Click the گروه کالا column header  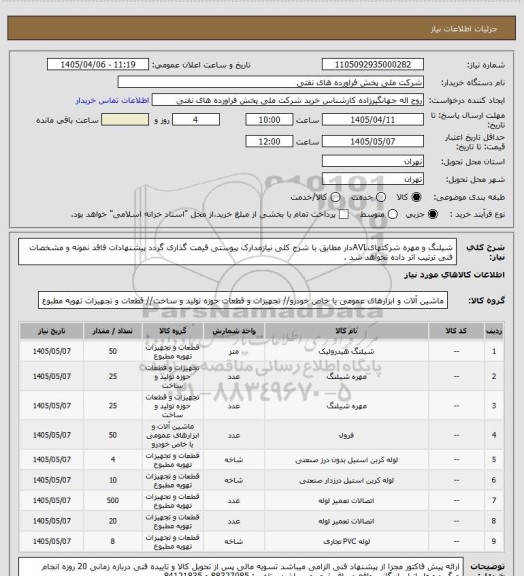tap(172, 331)
